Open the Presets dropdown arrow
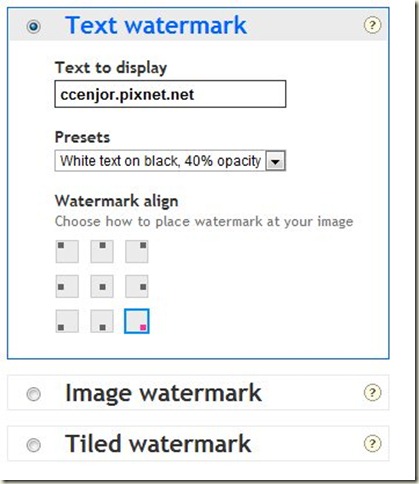 pyautogui.click(x=276, y=161)
